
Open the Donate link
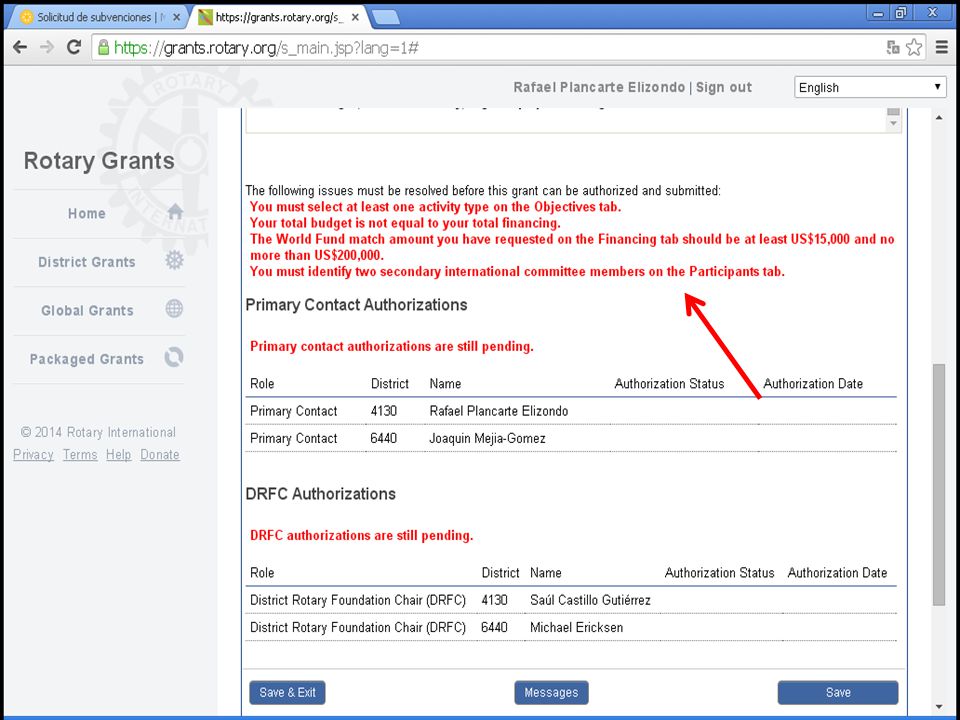point(160,454)
